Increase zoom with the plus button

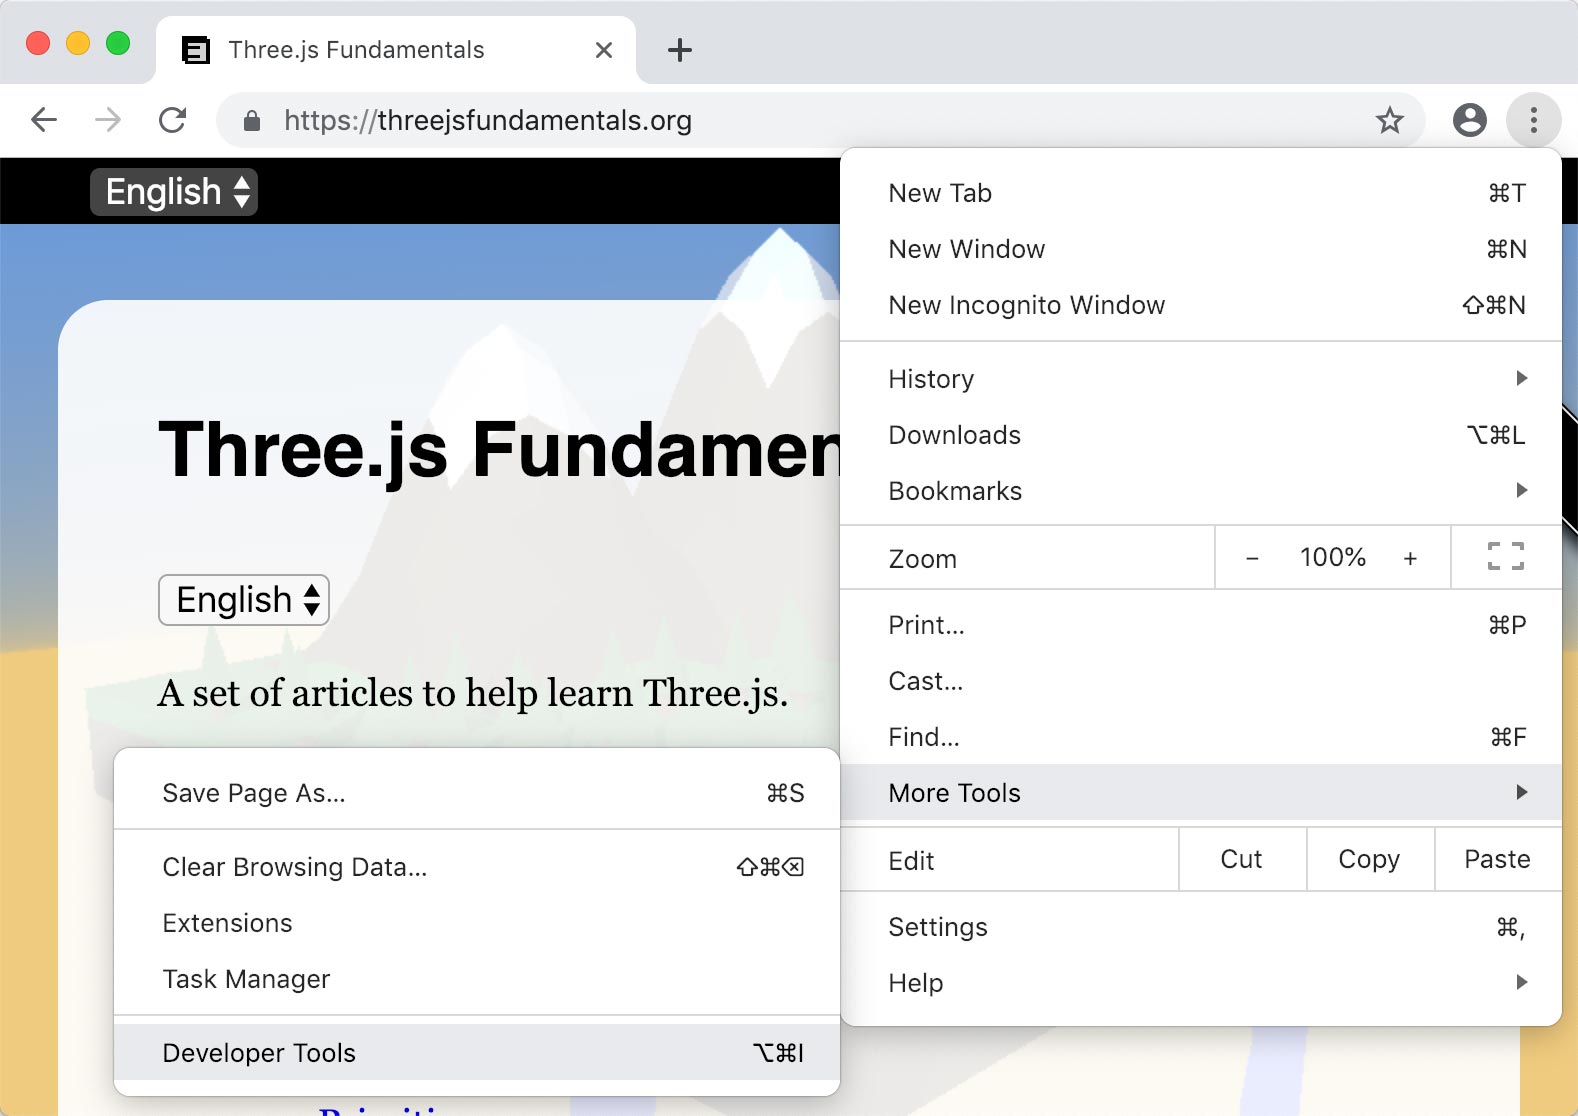click(x=1410, y=558)
